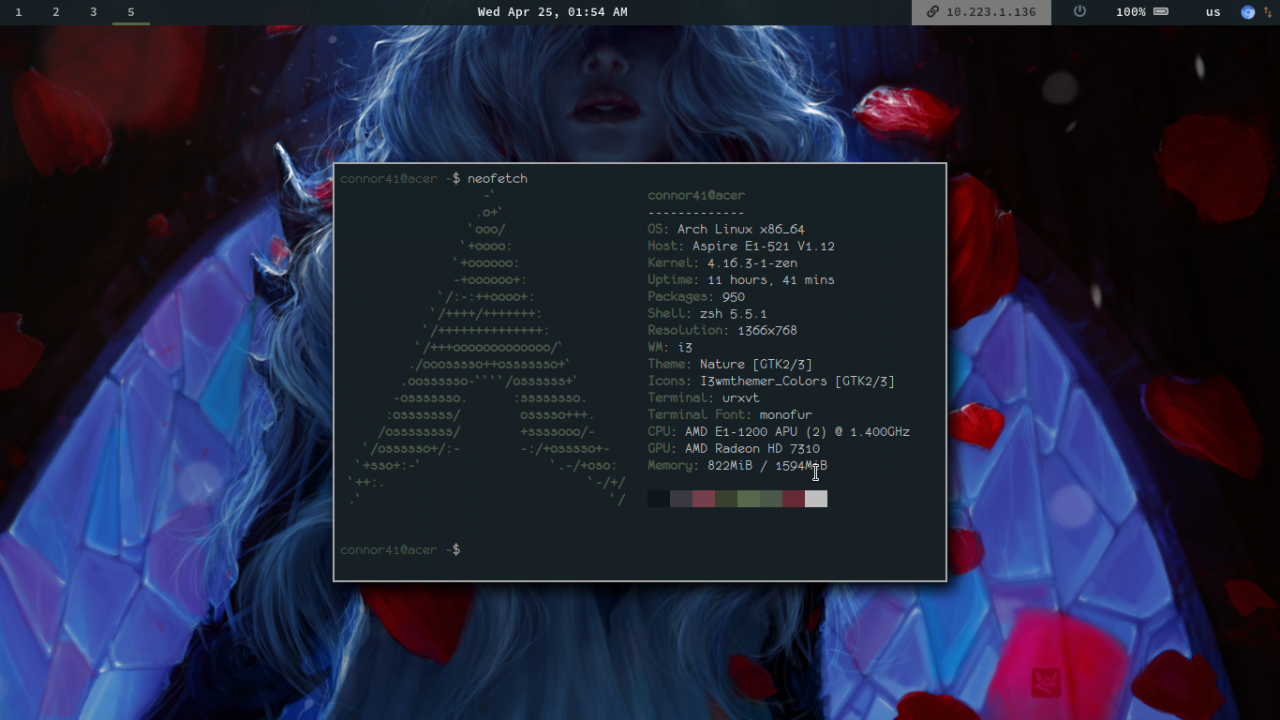1280x720 pixels.
Task: Click the 'us' keyboard layout indicator
Action: (1213, 12)
